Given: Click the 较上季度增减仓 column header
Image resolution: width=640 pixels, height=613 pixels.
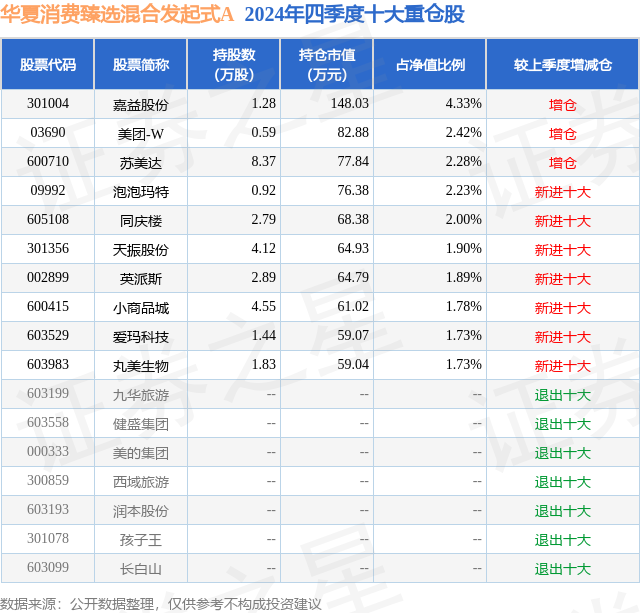Looking at the screenshot, I should tap(563, 65).
